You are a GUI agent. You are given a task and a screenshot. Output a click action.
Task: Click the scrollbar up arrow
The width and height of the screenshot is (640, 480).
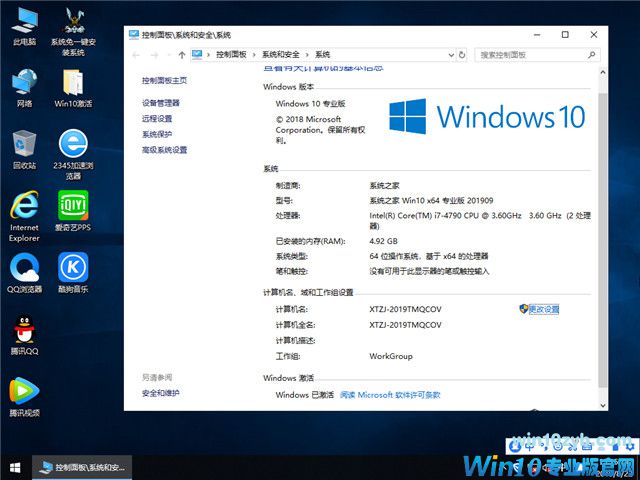(x=602, y=72)
